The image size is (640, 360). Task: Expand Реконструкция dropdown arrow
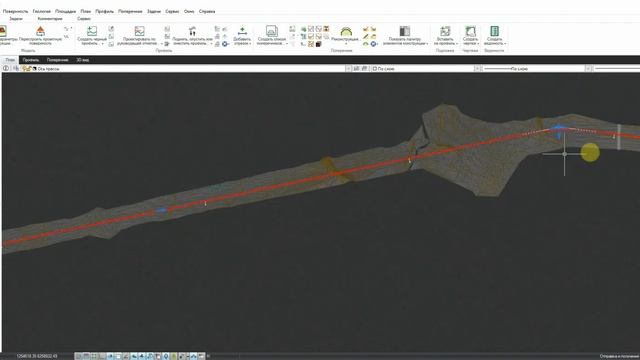click(x=346, y=43)
